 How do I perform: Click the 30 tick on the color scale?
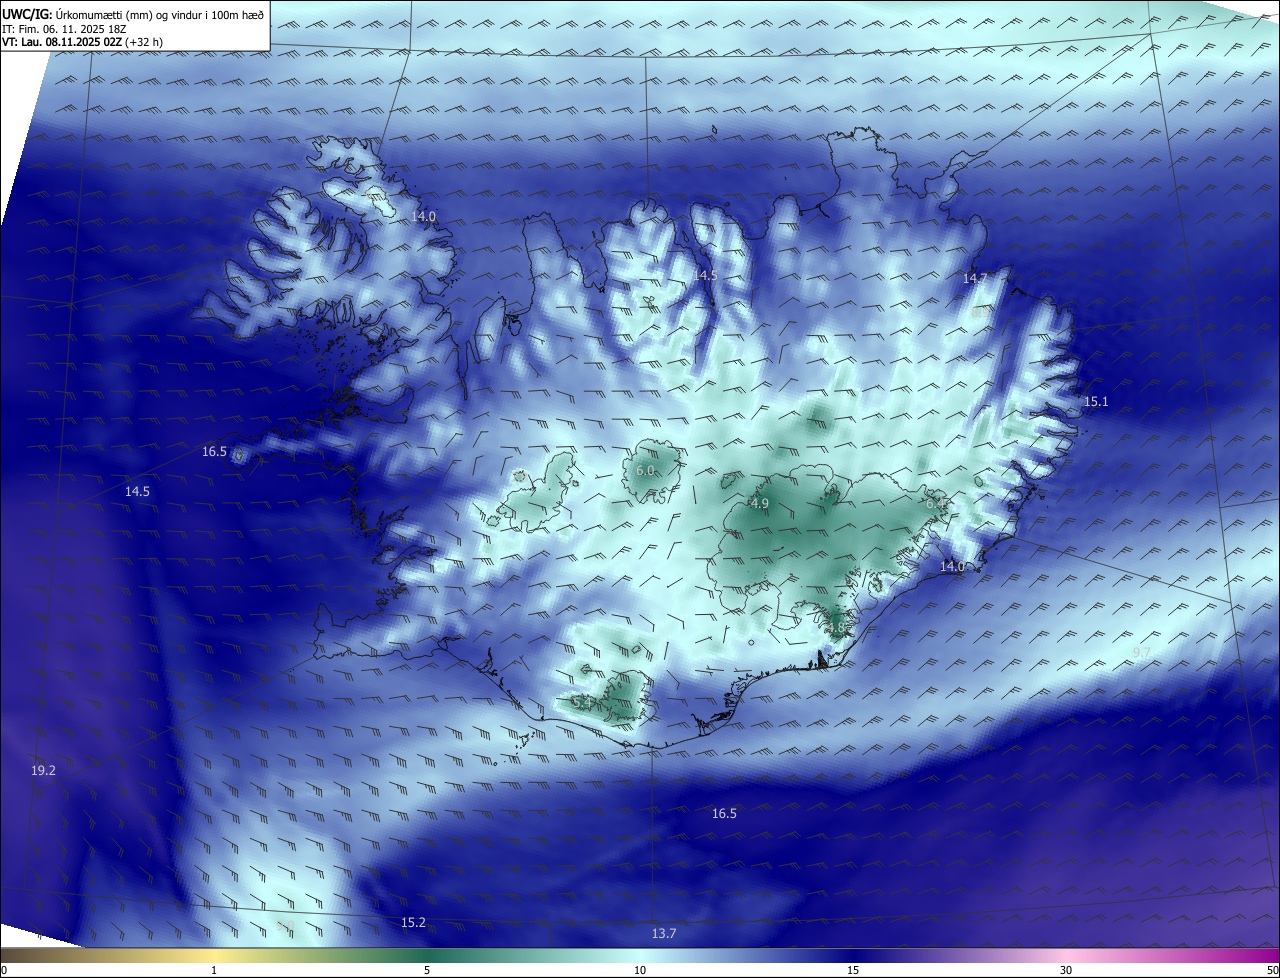(x=1066, y=970)
